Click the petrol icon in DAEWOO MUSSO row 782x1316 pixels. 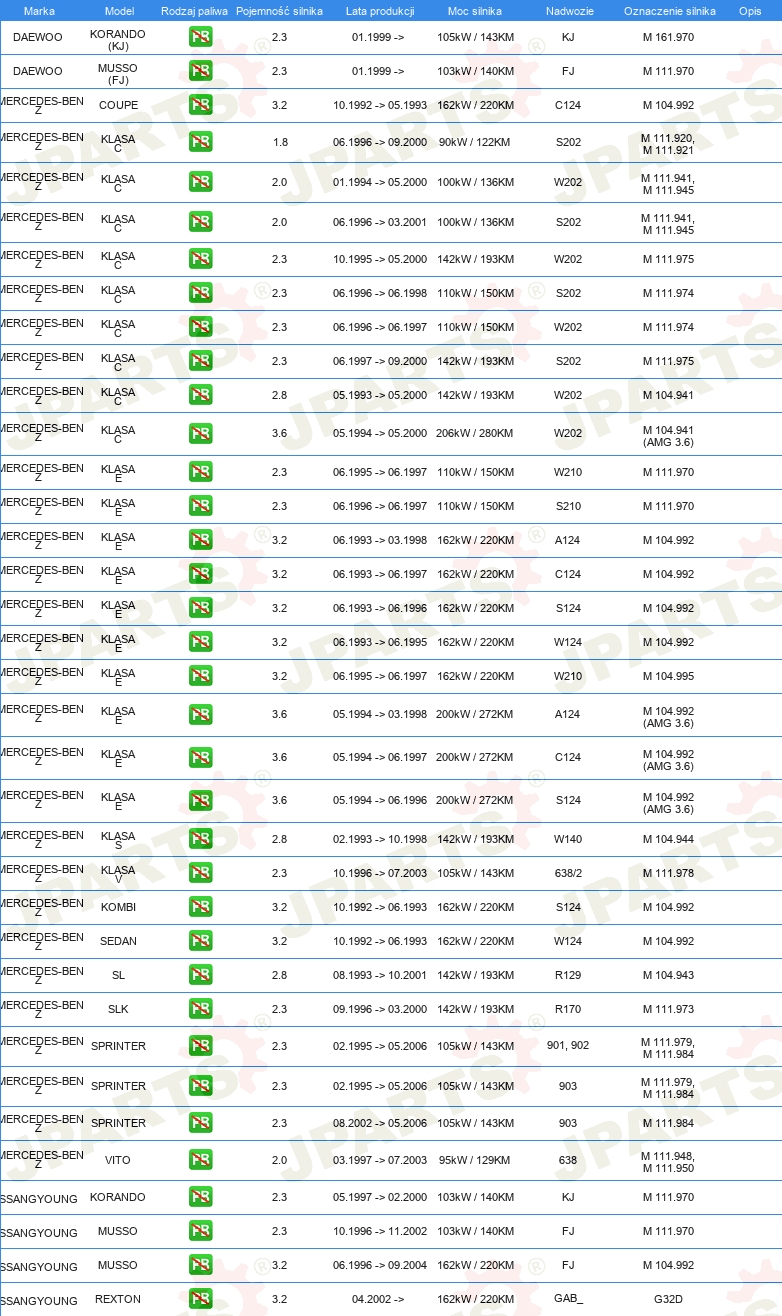tap(200, 71)
